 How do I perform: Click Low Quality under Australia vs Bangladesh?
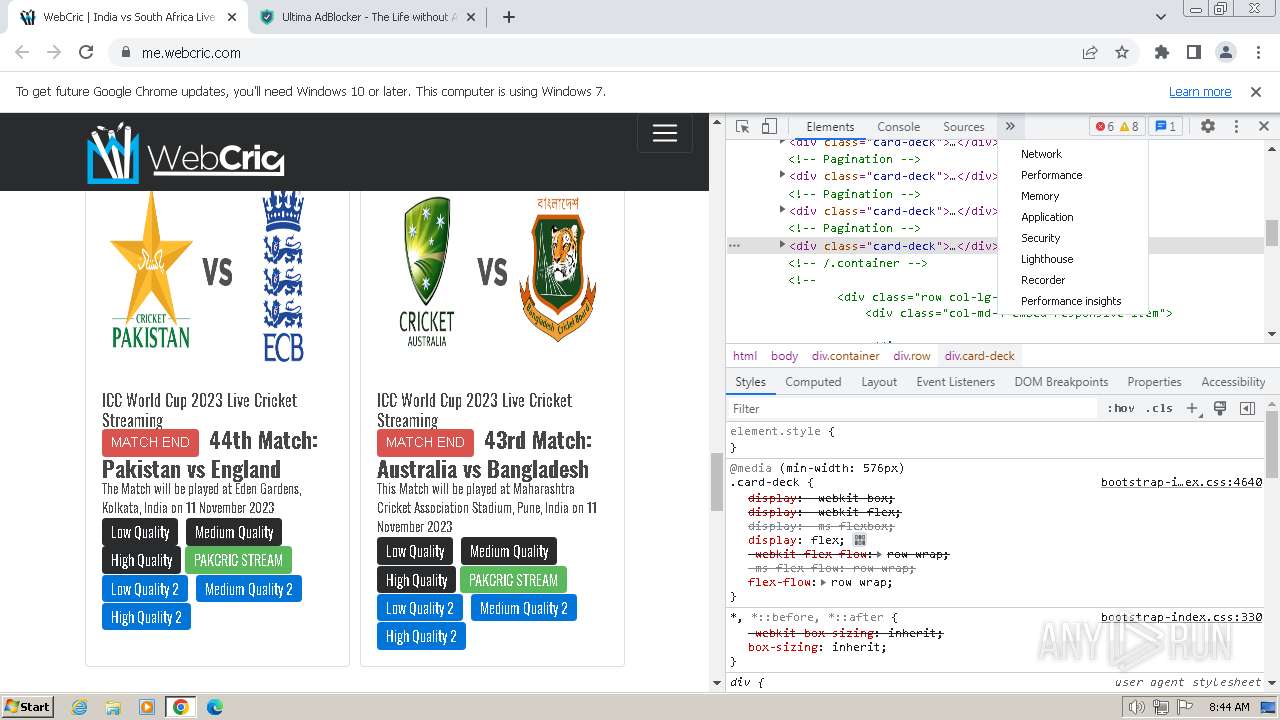[415, 552]
